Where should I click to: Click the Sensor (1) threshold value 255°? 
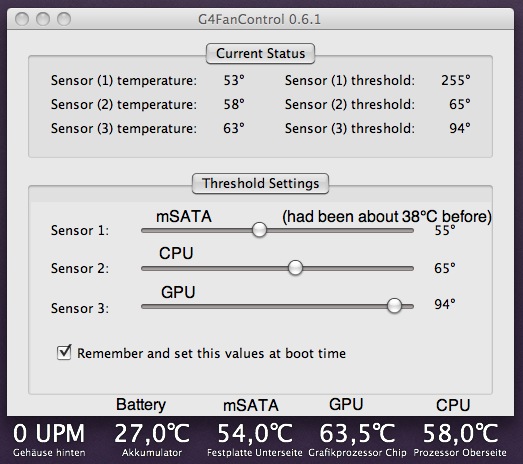456,80
